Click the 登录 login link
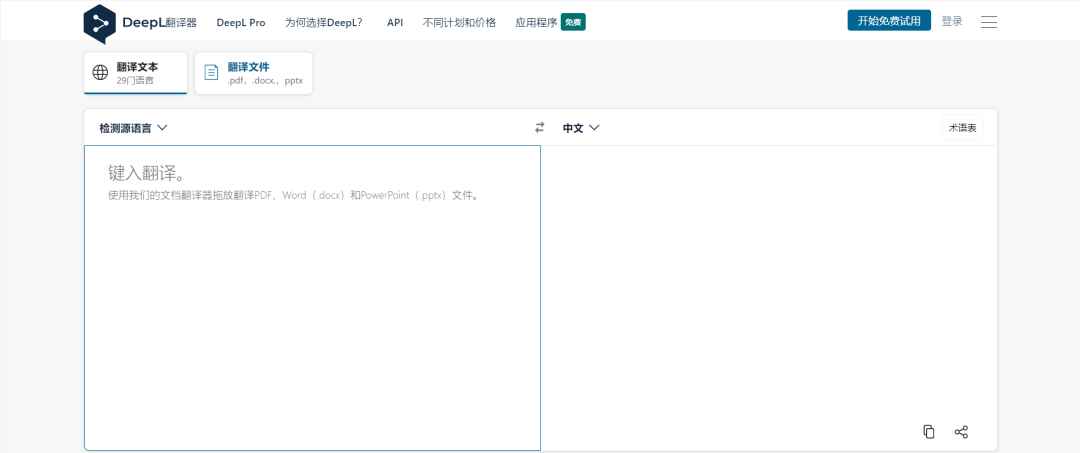 click(952, 21)
